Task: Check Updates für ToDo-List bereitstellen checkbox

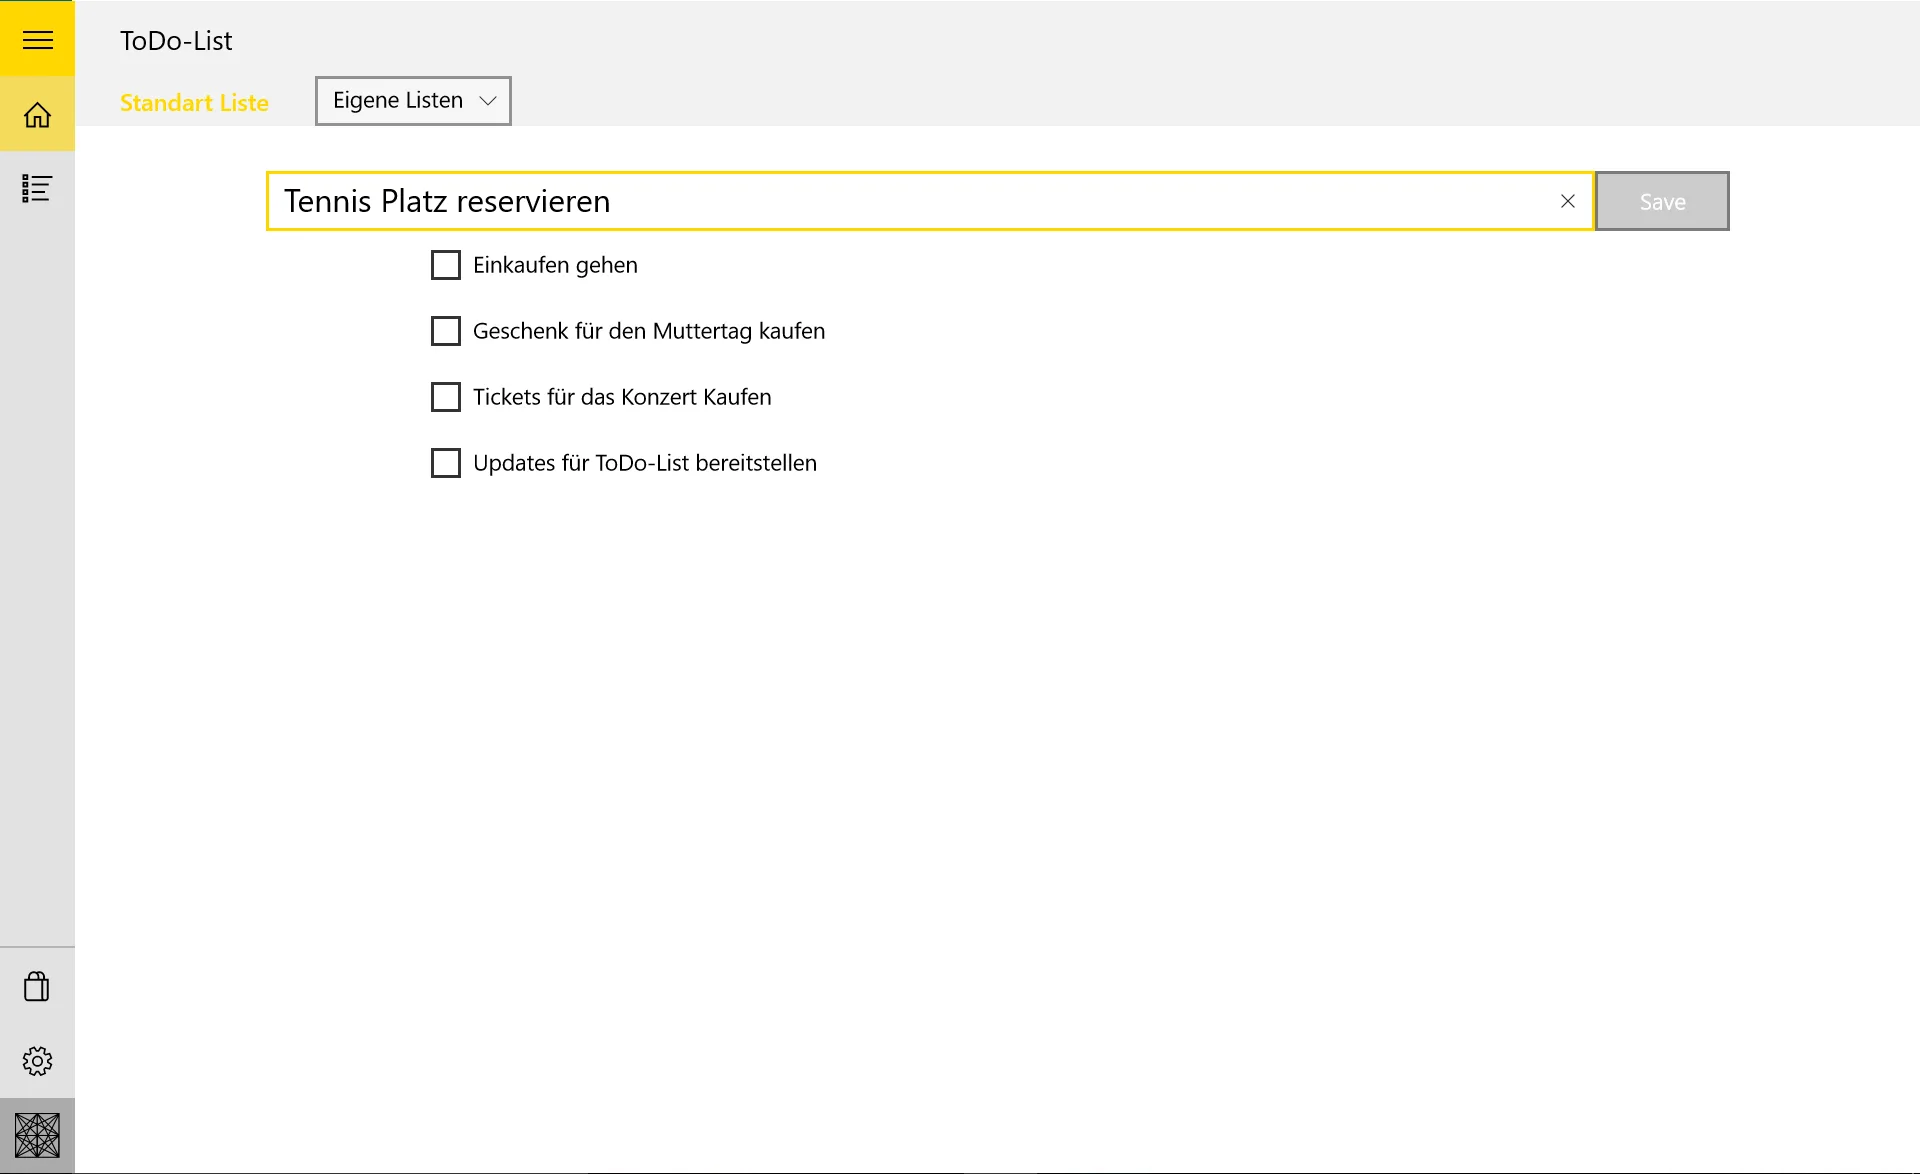Action: 445,463
